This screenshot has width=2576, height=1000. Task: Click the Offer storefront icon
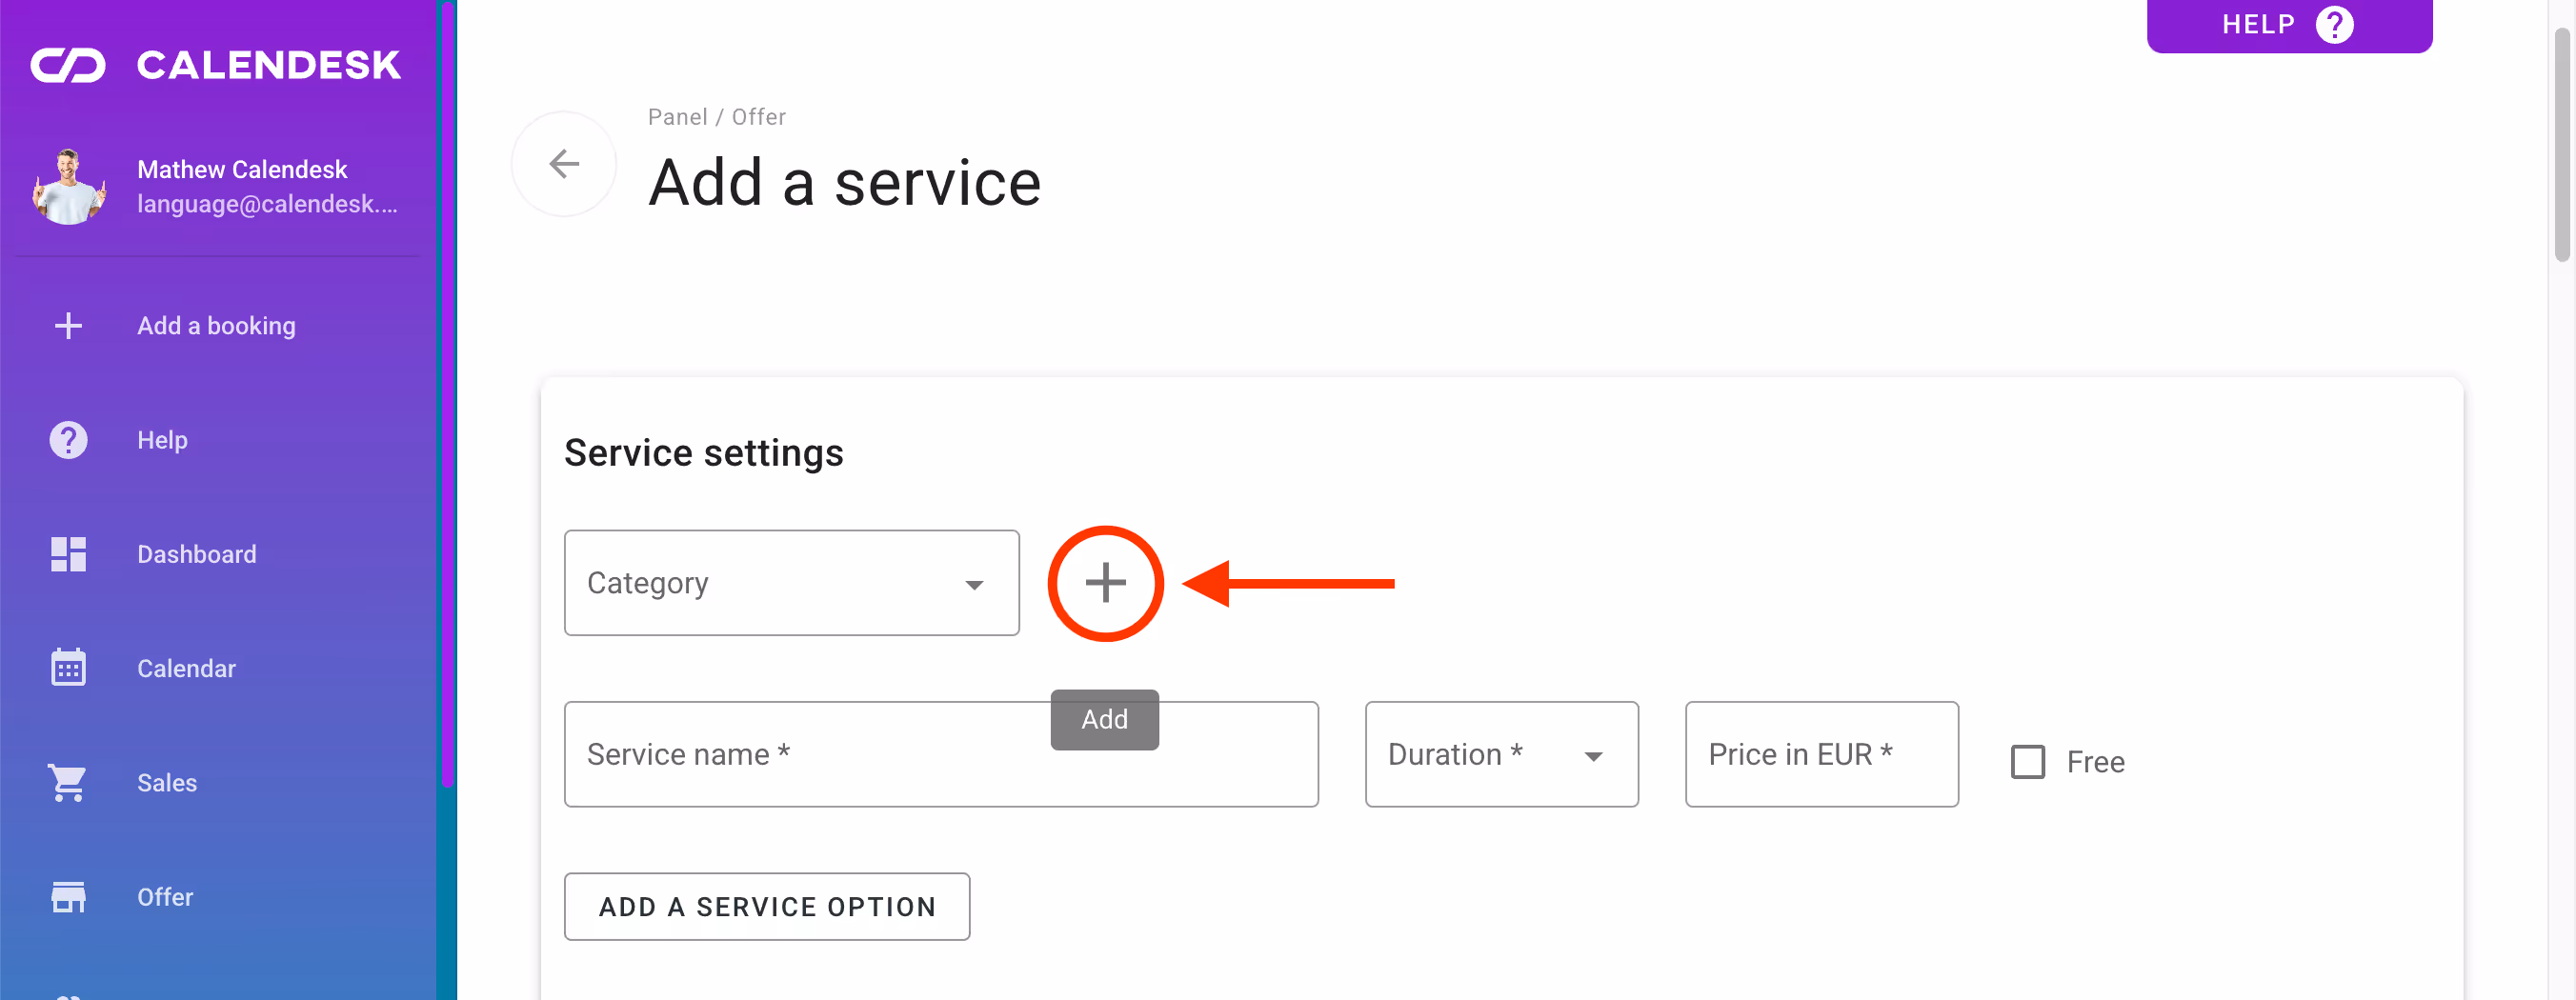point(68,897)
